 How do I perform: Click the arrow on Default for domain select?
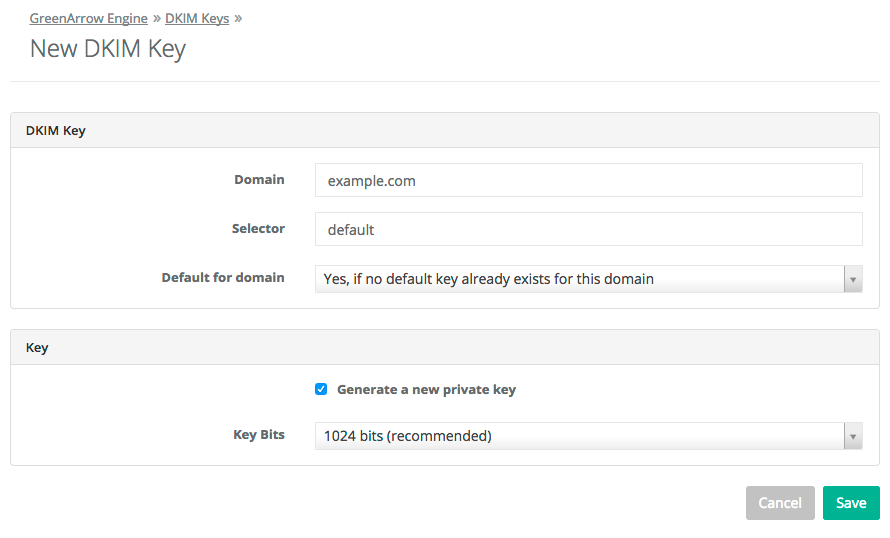point(853,279)
